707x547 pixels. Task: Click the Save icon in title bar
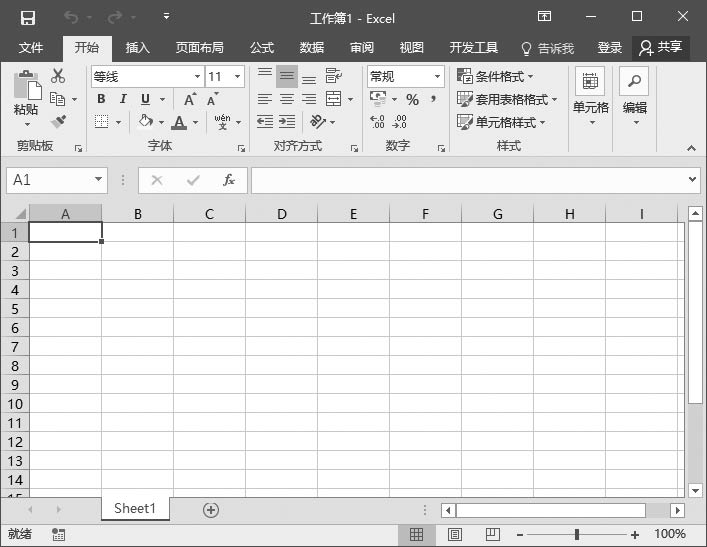(x=28, y=18)
